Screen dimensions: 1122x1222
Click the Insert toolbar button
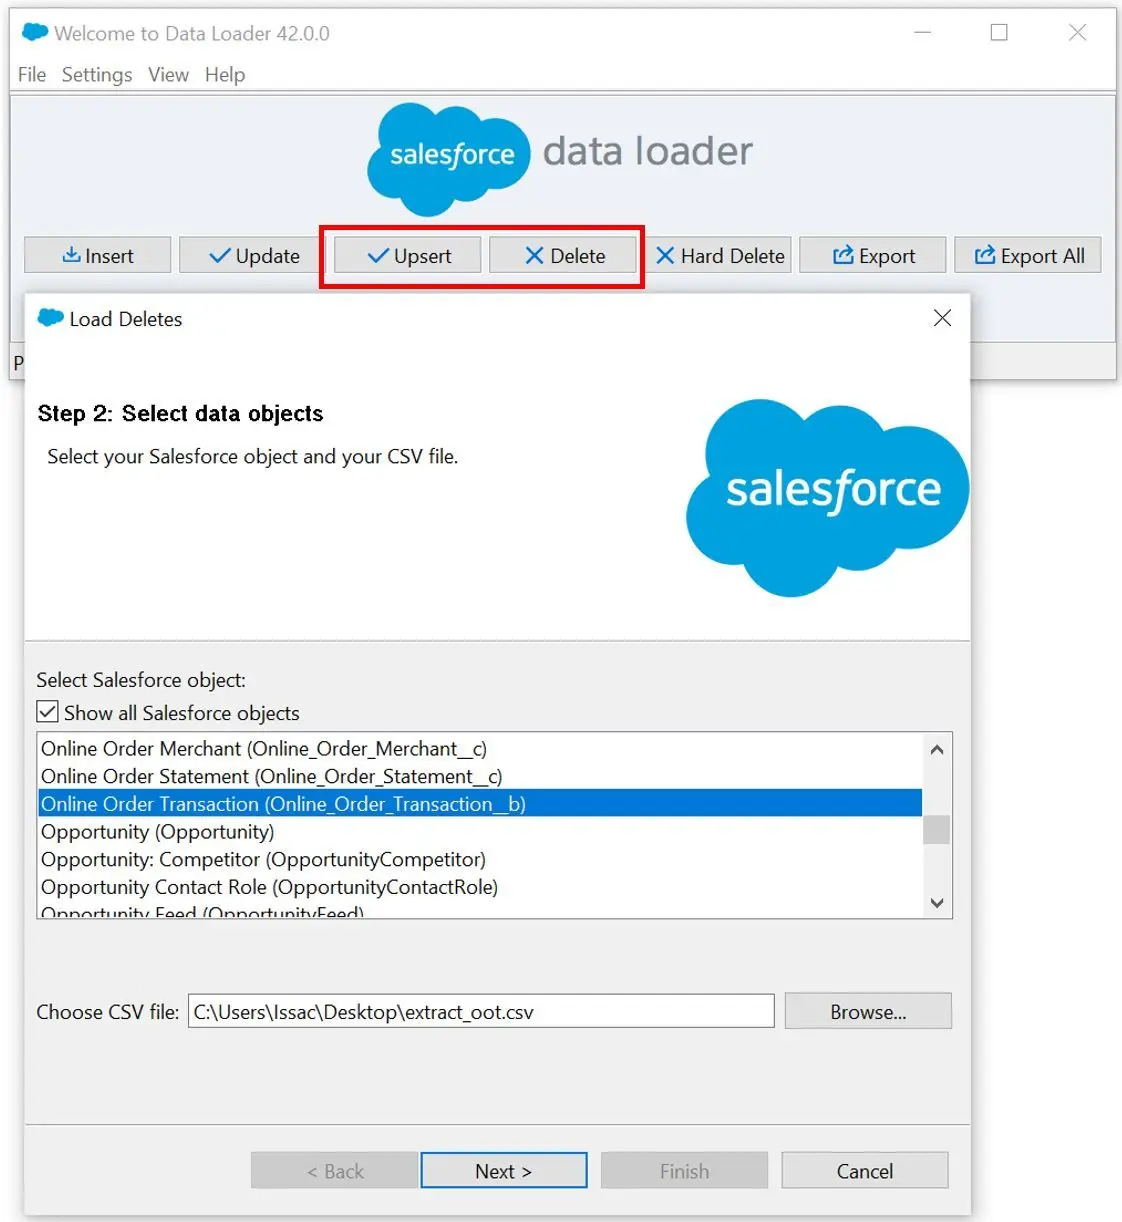coord(98,255)
